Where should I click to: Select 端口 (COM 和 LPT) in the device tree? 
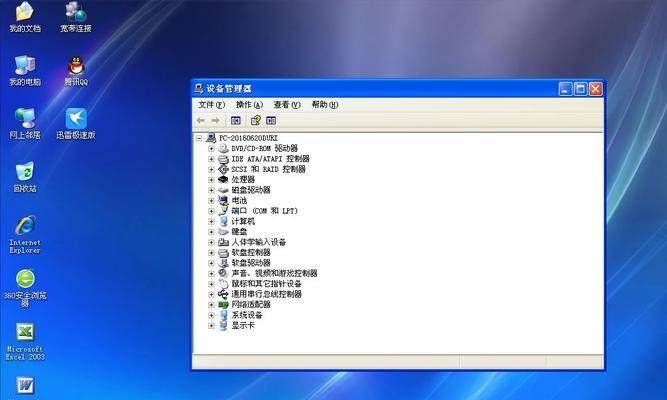(x=264, y=211)
